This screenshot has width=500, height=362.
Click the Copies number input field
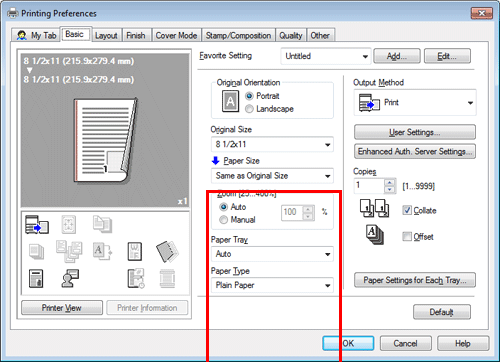[x=369, y=186]
